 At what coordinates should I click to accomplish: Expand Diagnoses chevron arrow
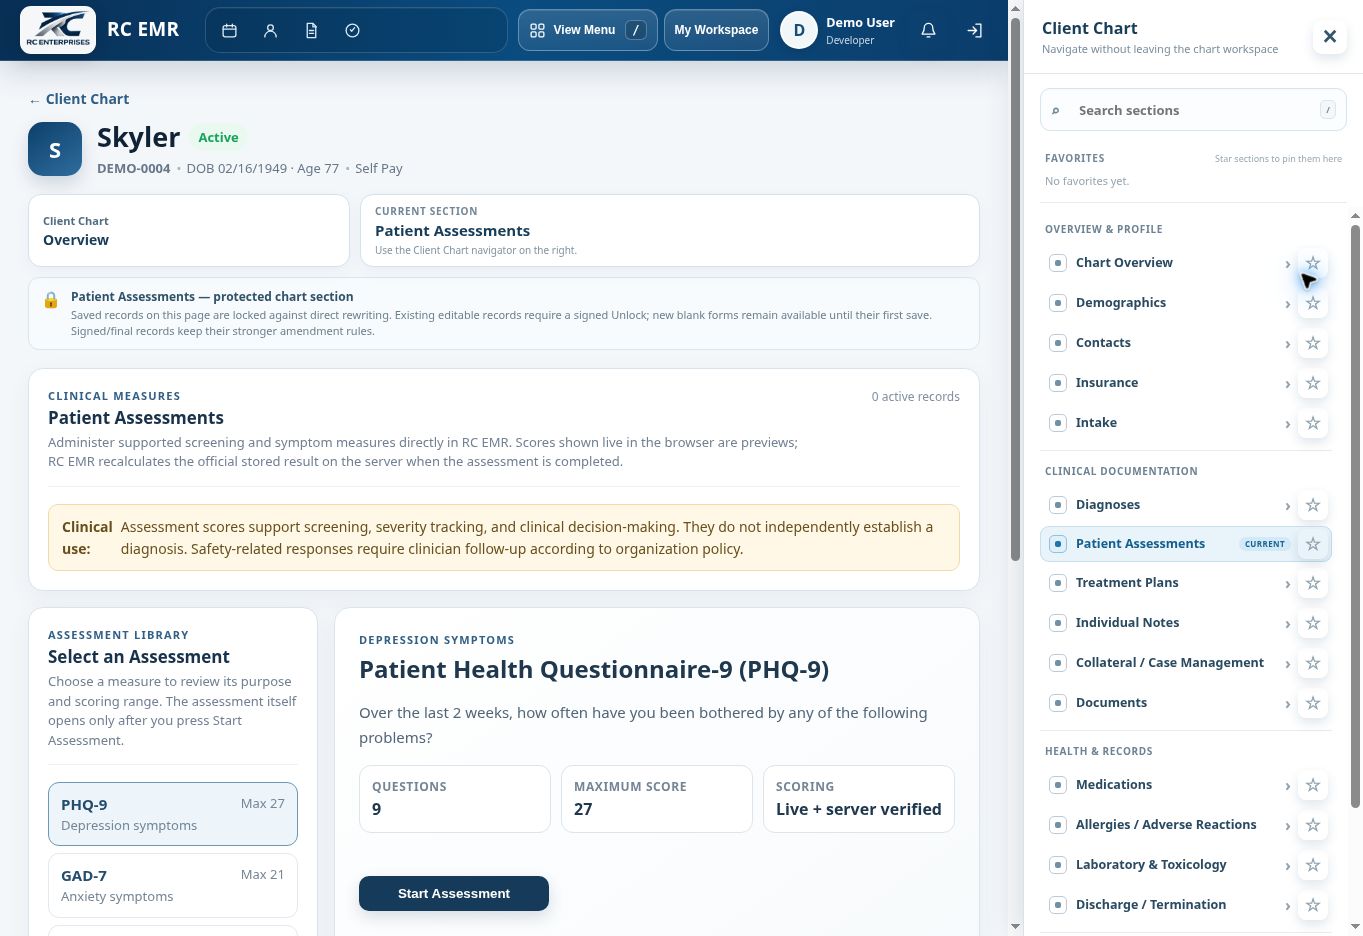(x=1287, y=506)
